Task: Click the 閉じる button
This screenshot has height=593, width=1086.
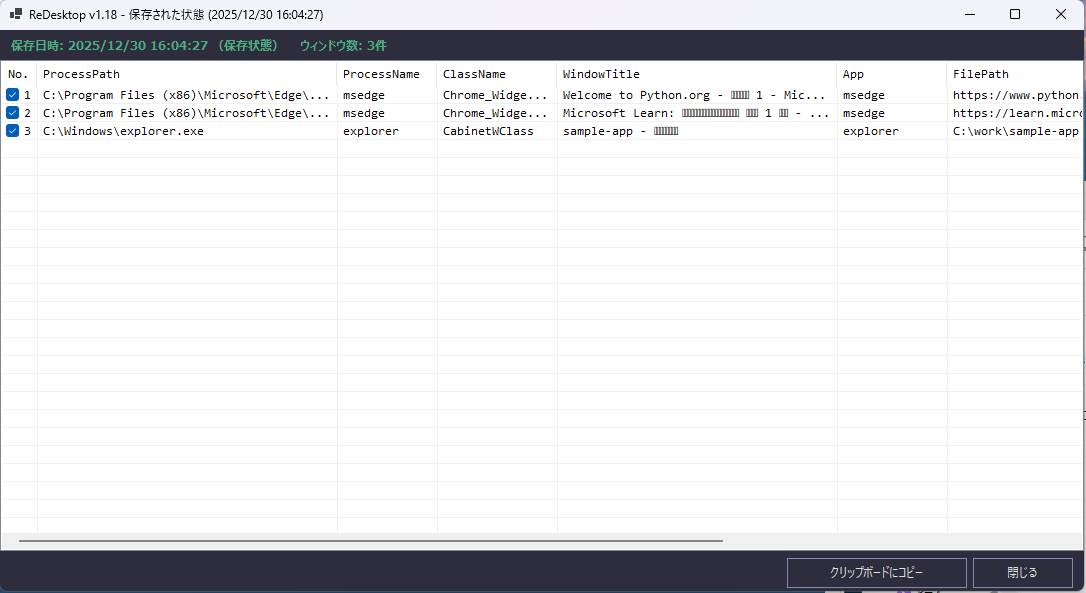Action: coord(1022,573)
